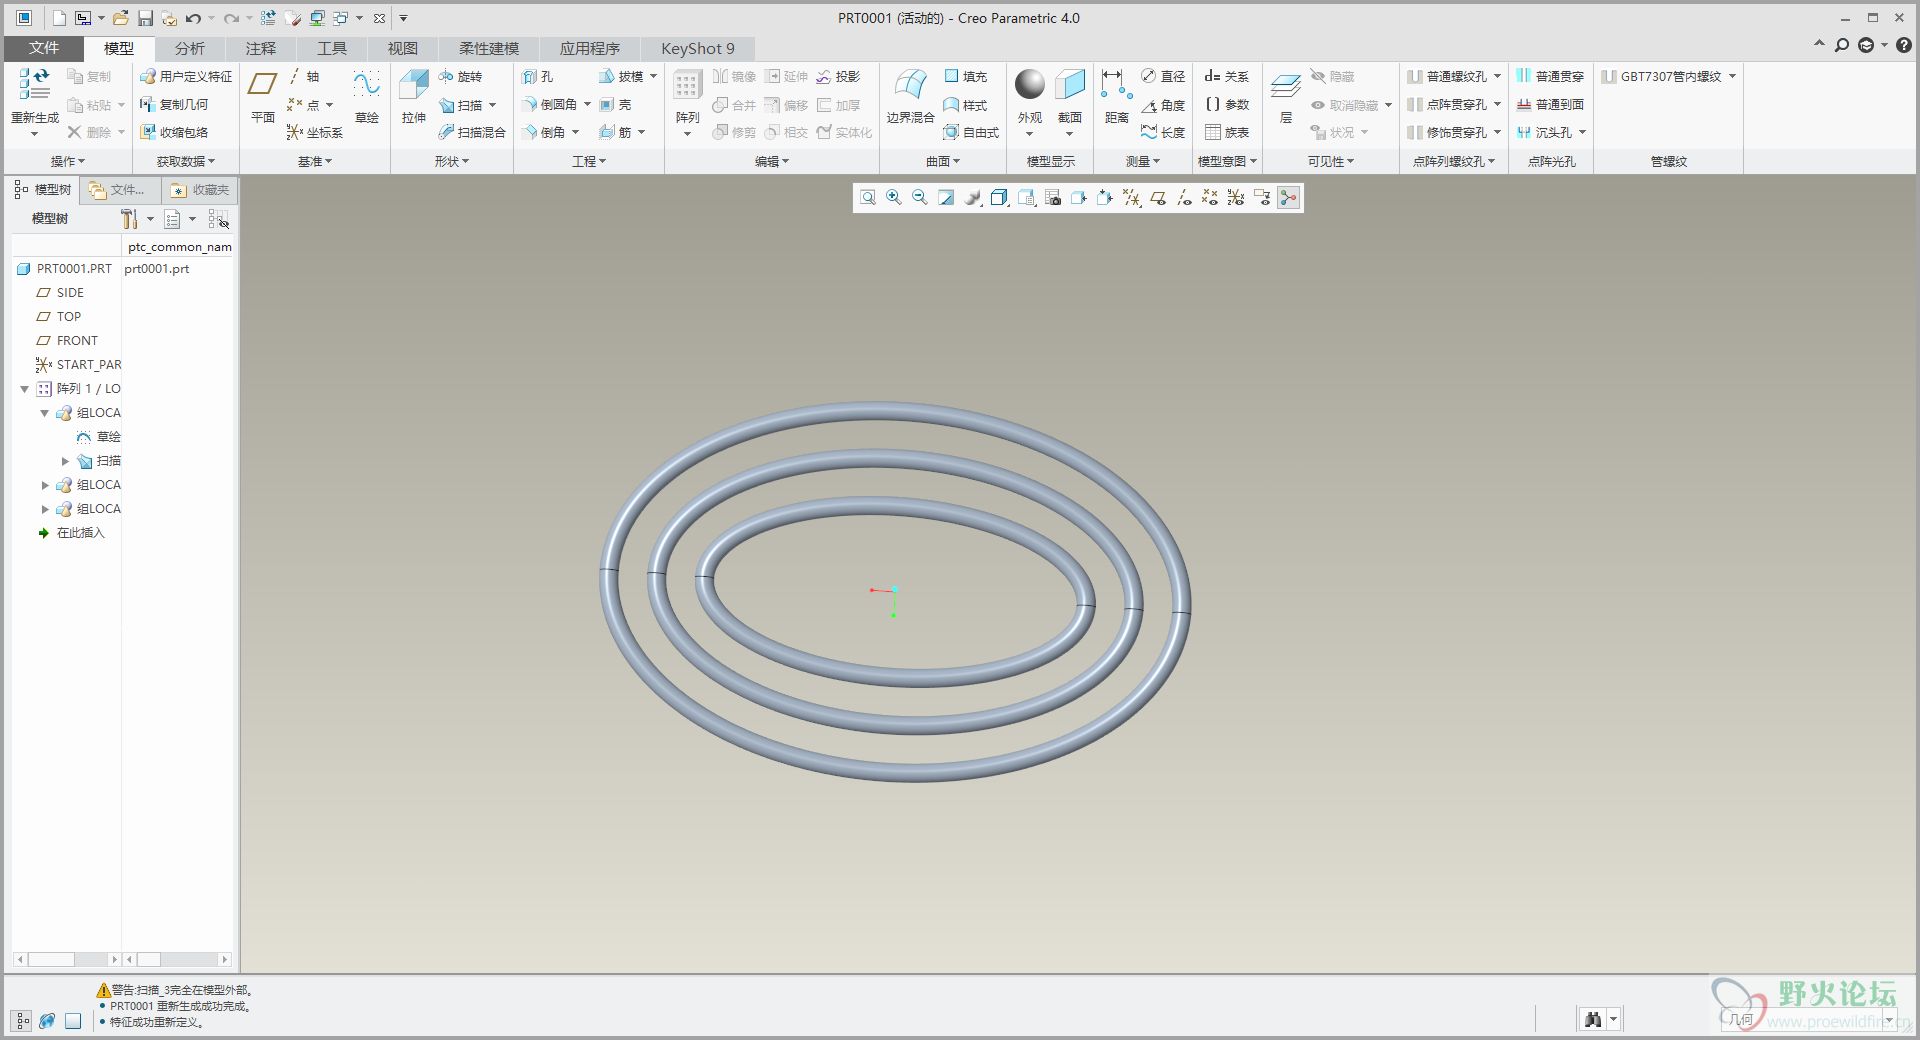Image resolution: width=1920 pixels, height=1040 pixels.
Task: Open the 文件 menu tab
Action: pyautogui.click(x=43, y=48)
